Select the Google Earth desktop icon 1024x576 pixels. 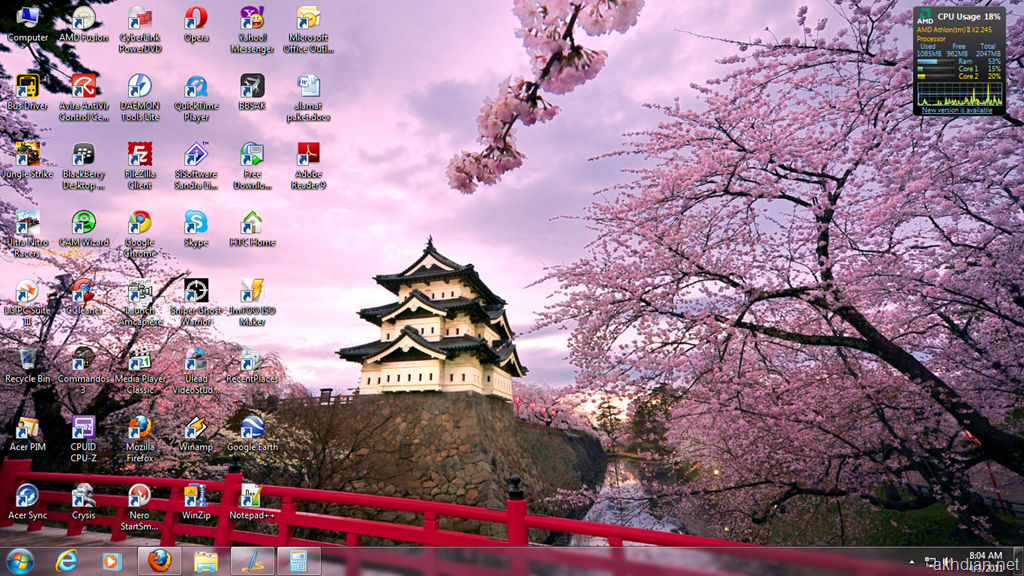tap(252, 428)
